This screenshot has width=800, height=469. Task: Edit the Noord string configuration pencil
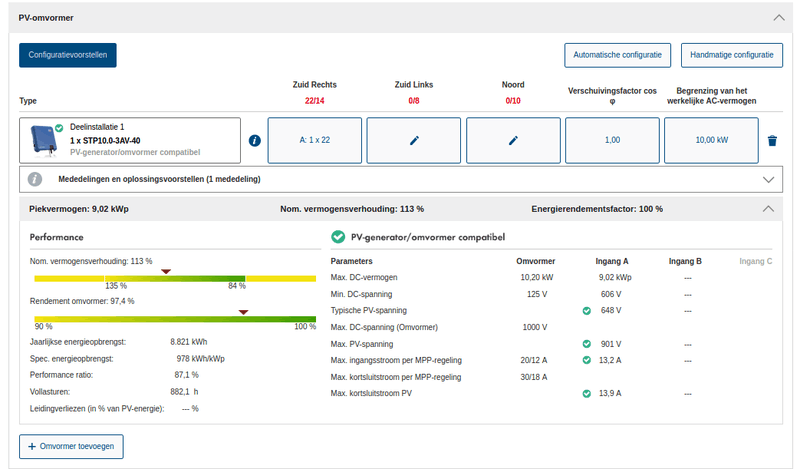513,141
